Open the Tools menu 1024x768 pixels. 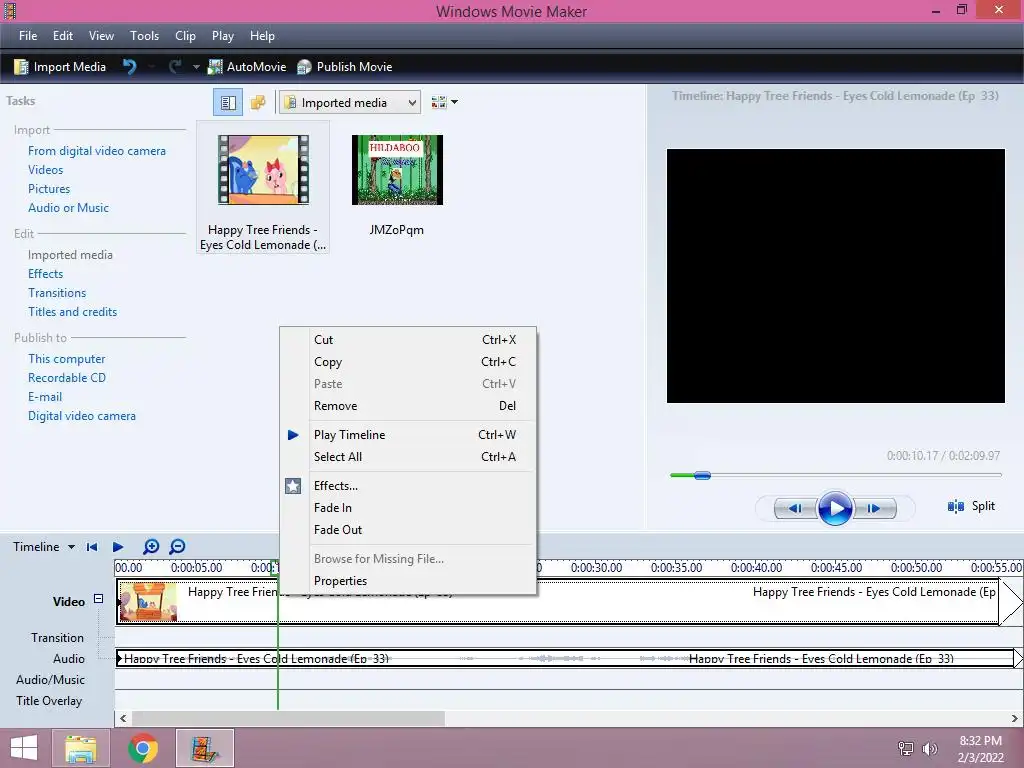[x=144, y=36]
